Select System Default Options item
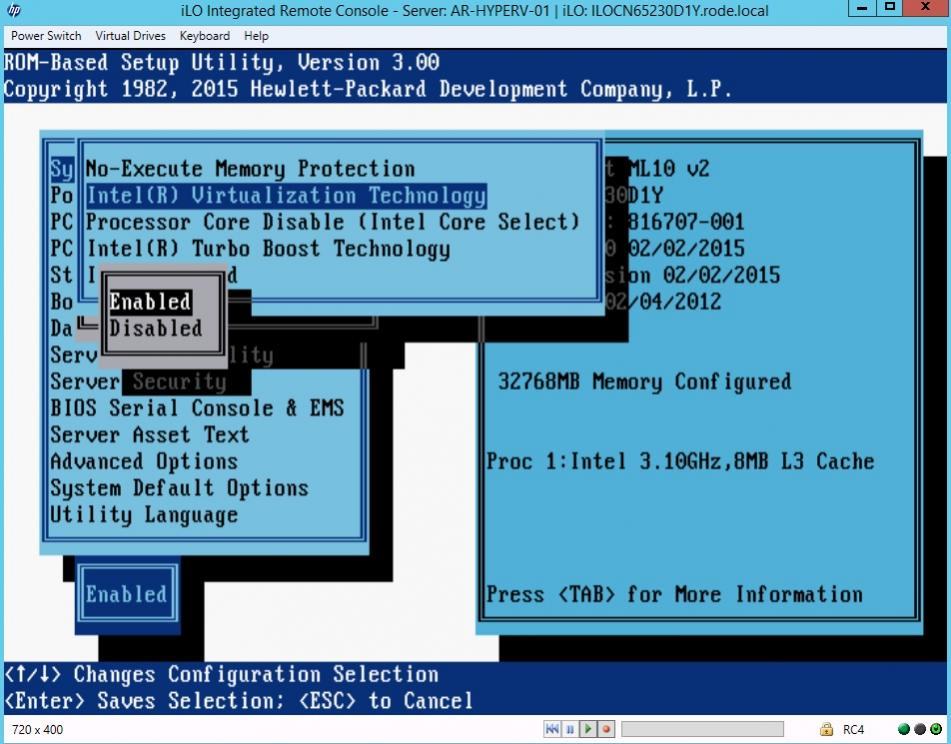Image resolution: width=951 pixels, height=744 pixels. tap(180, 488)
